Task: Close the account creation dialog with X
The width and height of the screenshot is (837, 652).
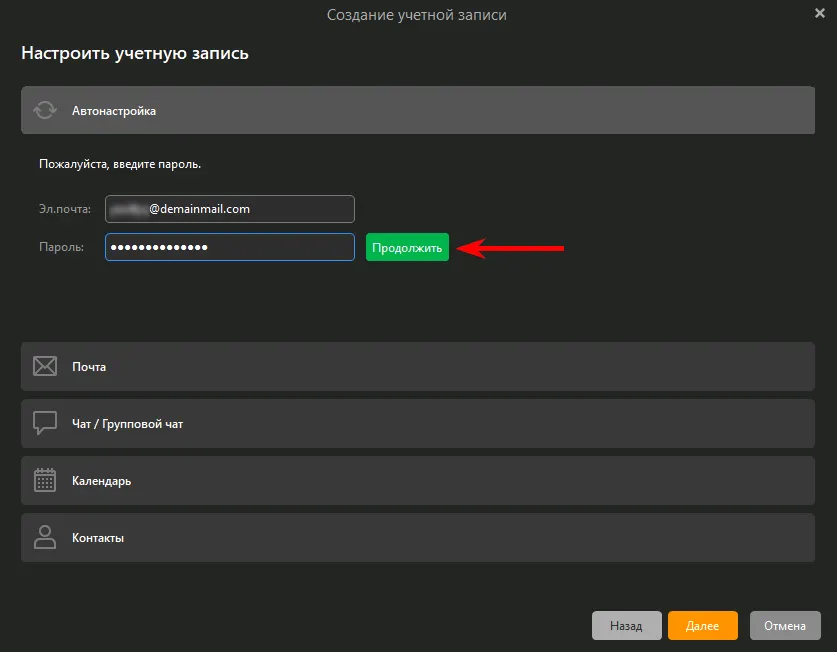Action: 820,13
